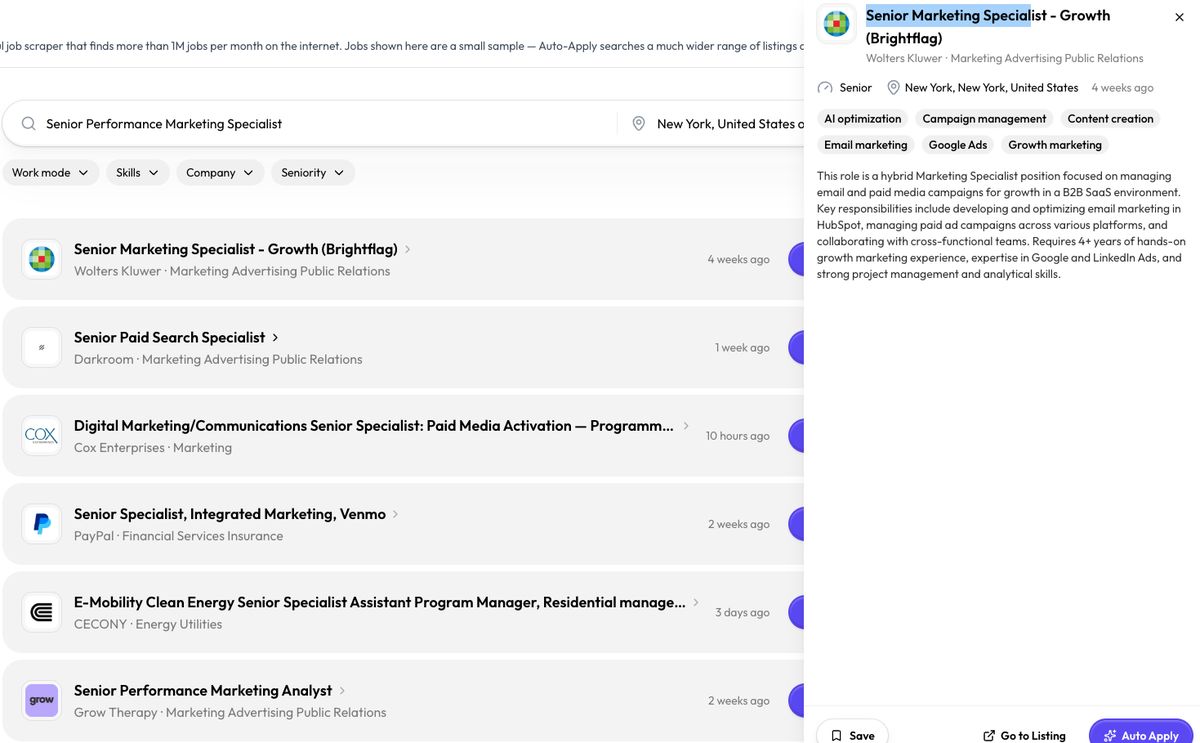Expand chevron of E-Mobility Clean Energy job
Image resolution: width=1200 pixels, height=743 pixels.
696,602
